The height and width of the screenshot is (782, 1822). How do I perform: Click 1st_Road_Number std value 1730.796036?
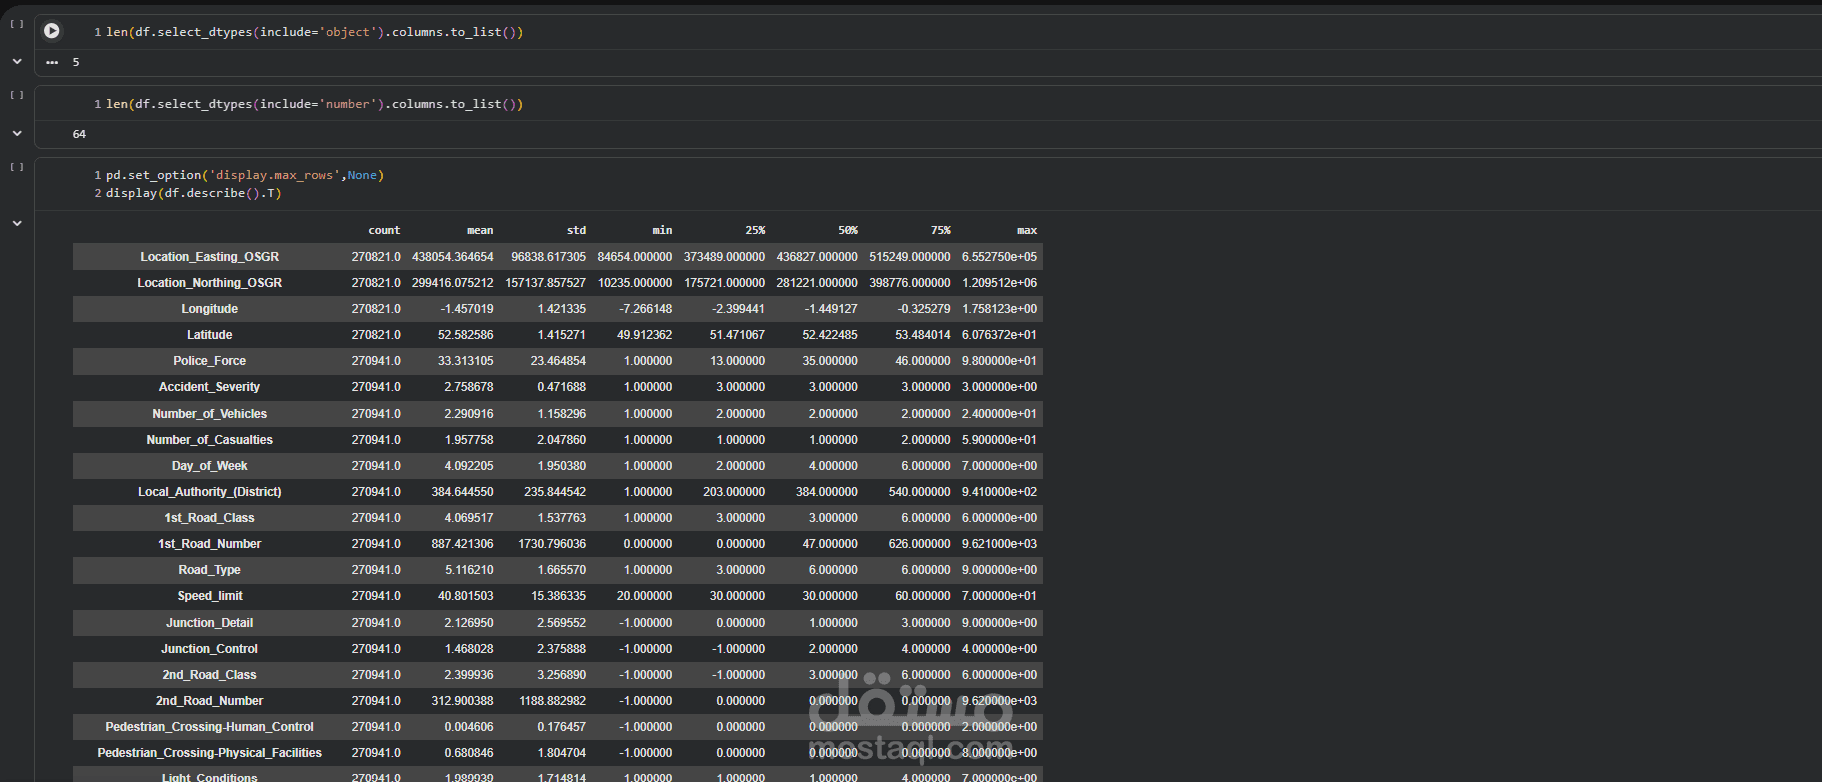coord(552,544)
